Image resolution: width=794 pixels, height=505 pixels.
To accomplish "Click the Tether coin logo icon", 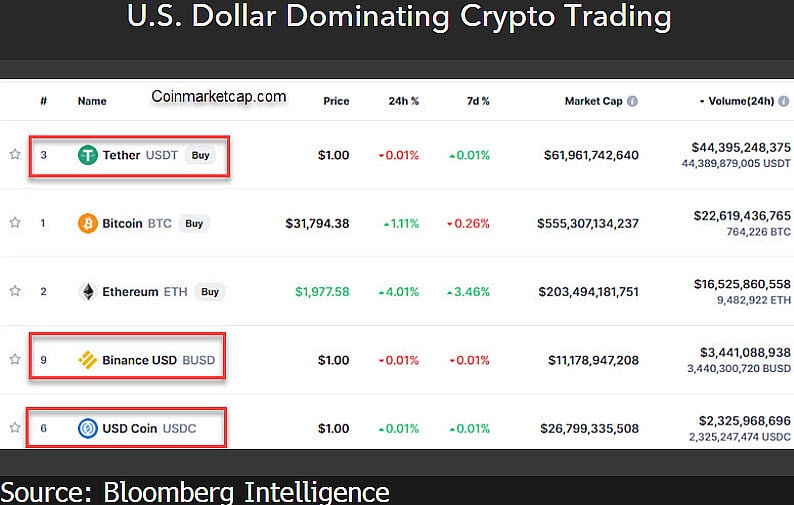I will tap(88, 155).
